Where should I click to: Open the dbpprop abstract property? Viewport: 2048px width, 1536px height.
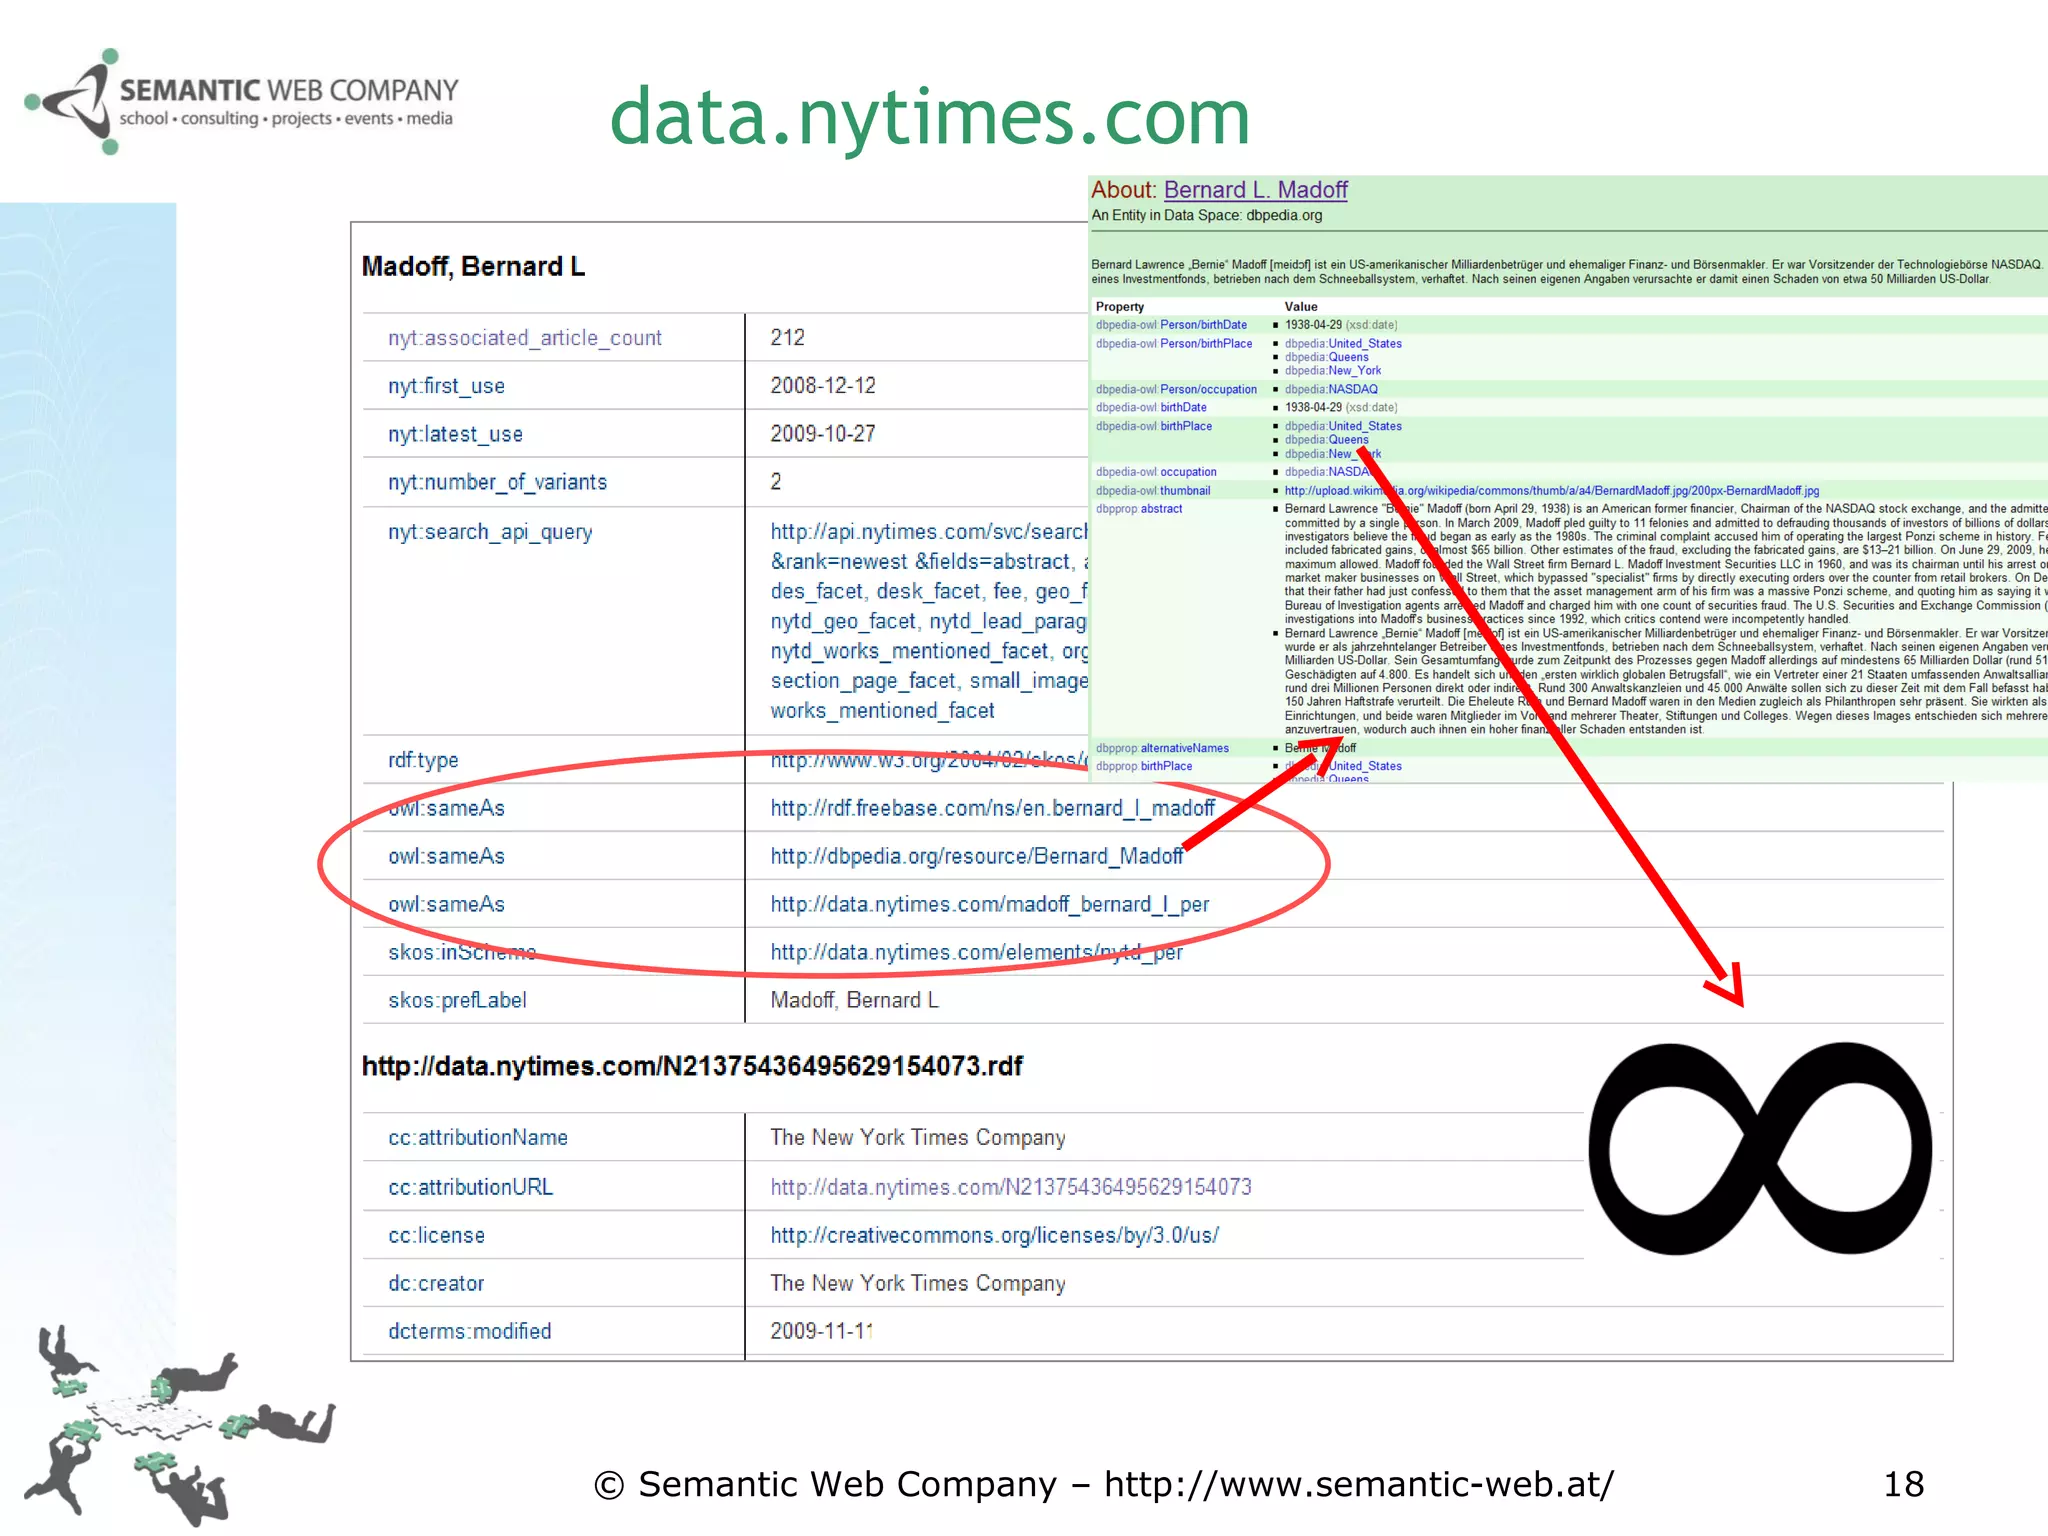pyautogui.click(x=1139, y=508)
